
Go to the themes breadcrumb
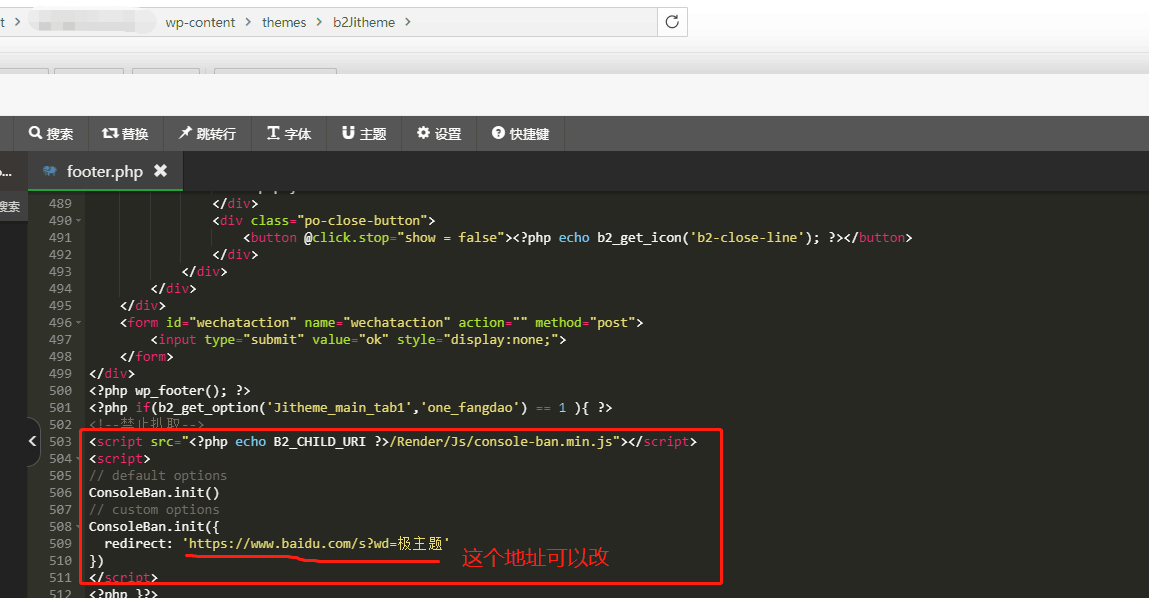[284, 22]
